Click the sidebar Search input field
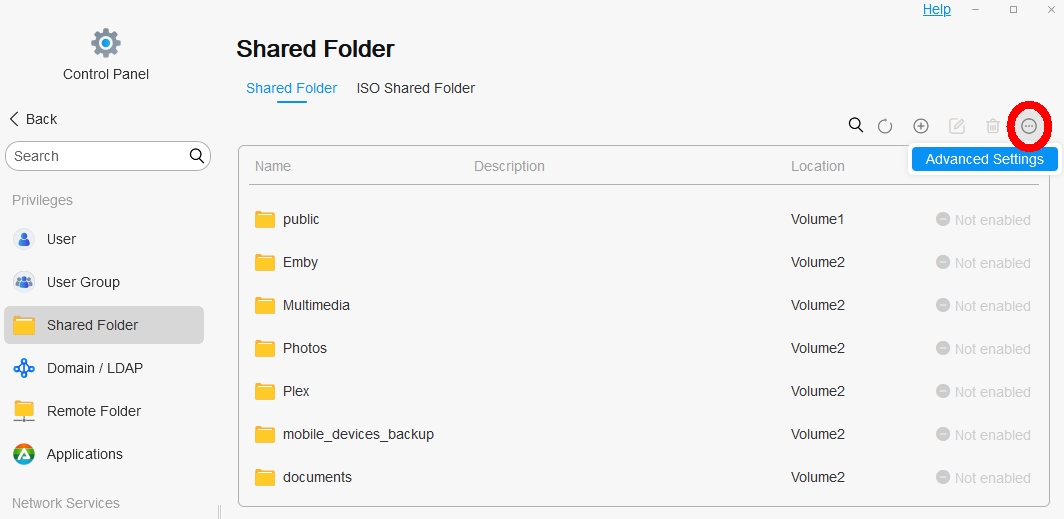1064x519 pixels. point(98,156)
